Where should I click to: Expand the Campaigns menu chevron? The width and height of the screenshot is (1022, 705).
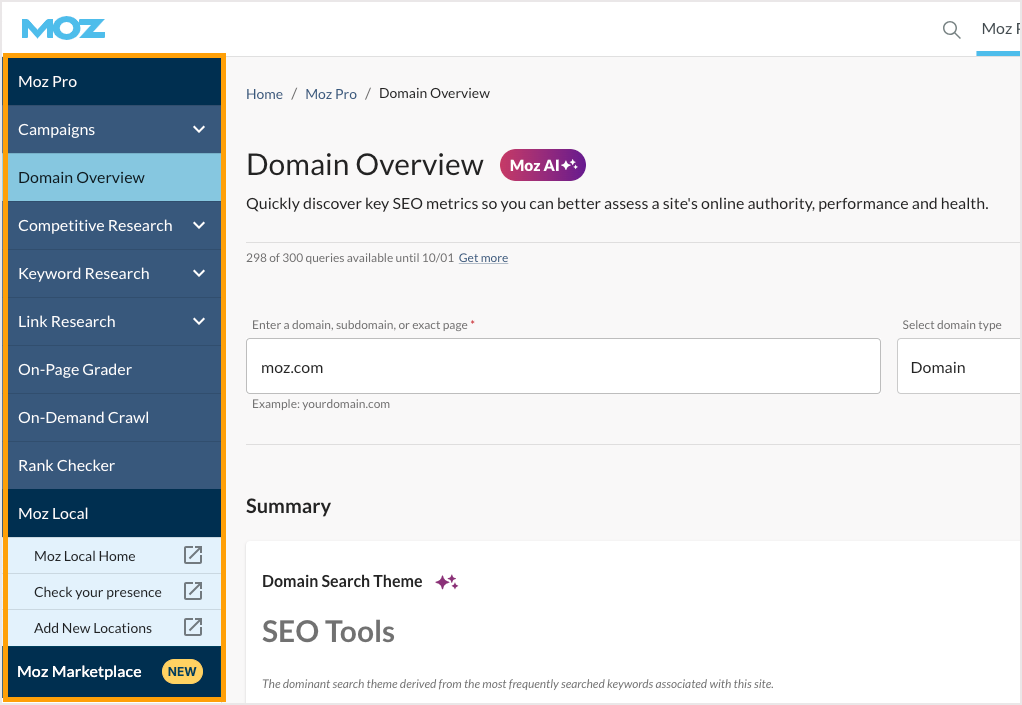199,130
